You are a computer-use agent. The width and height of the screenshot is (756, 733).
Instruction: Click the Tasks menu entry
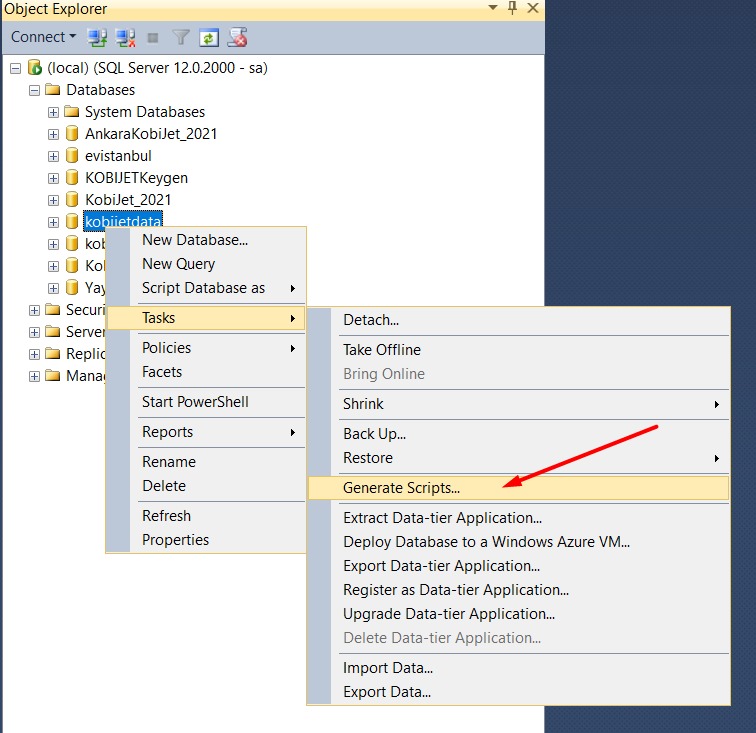206,318
